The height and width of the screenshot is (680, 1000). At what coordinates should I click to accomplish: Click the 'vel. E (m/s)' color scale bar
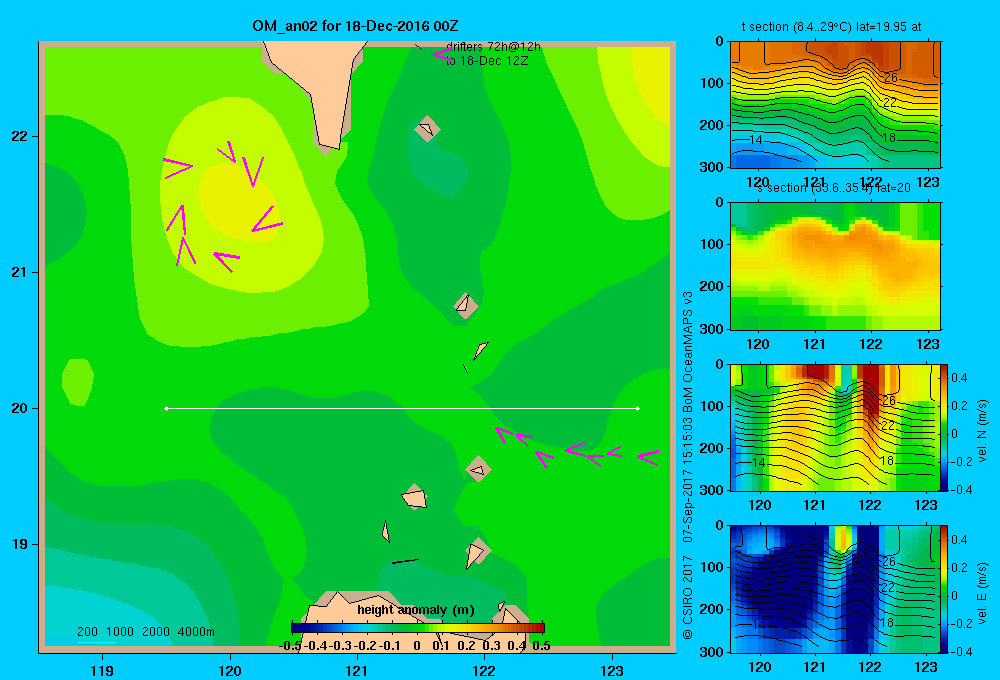[x=945, y=589]
